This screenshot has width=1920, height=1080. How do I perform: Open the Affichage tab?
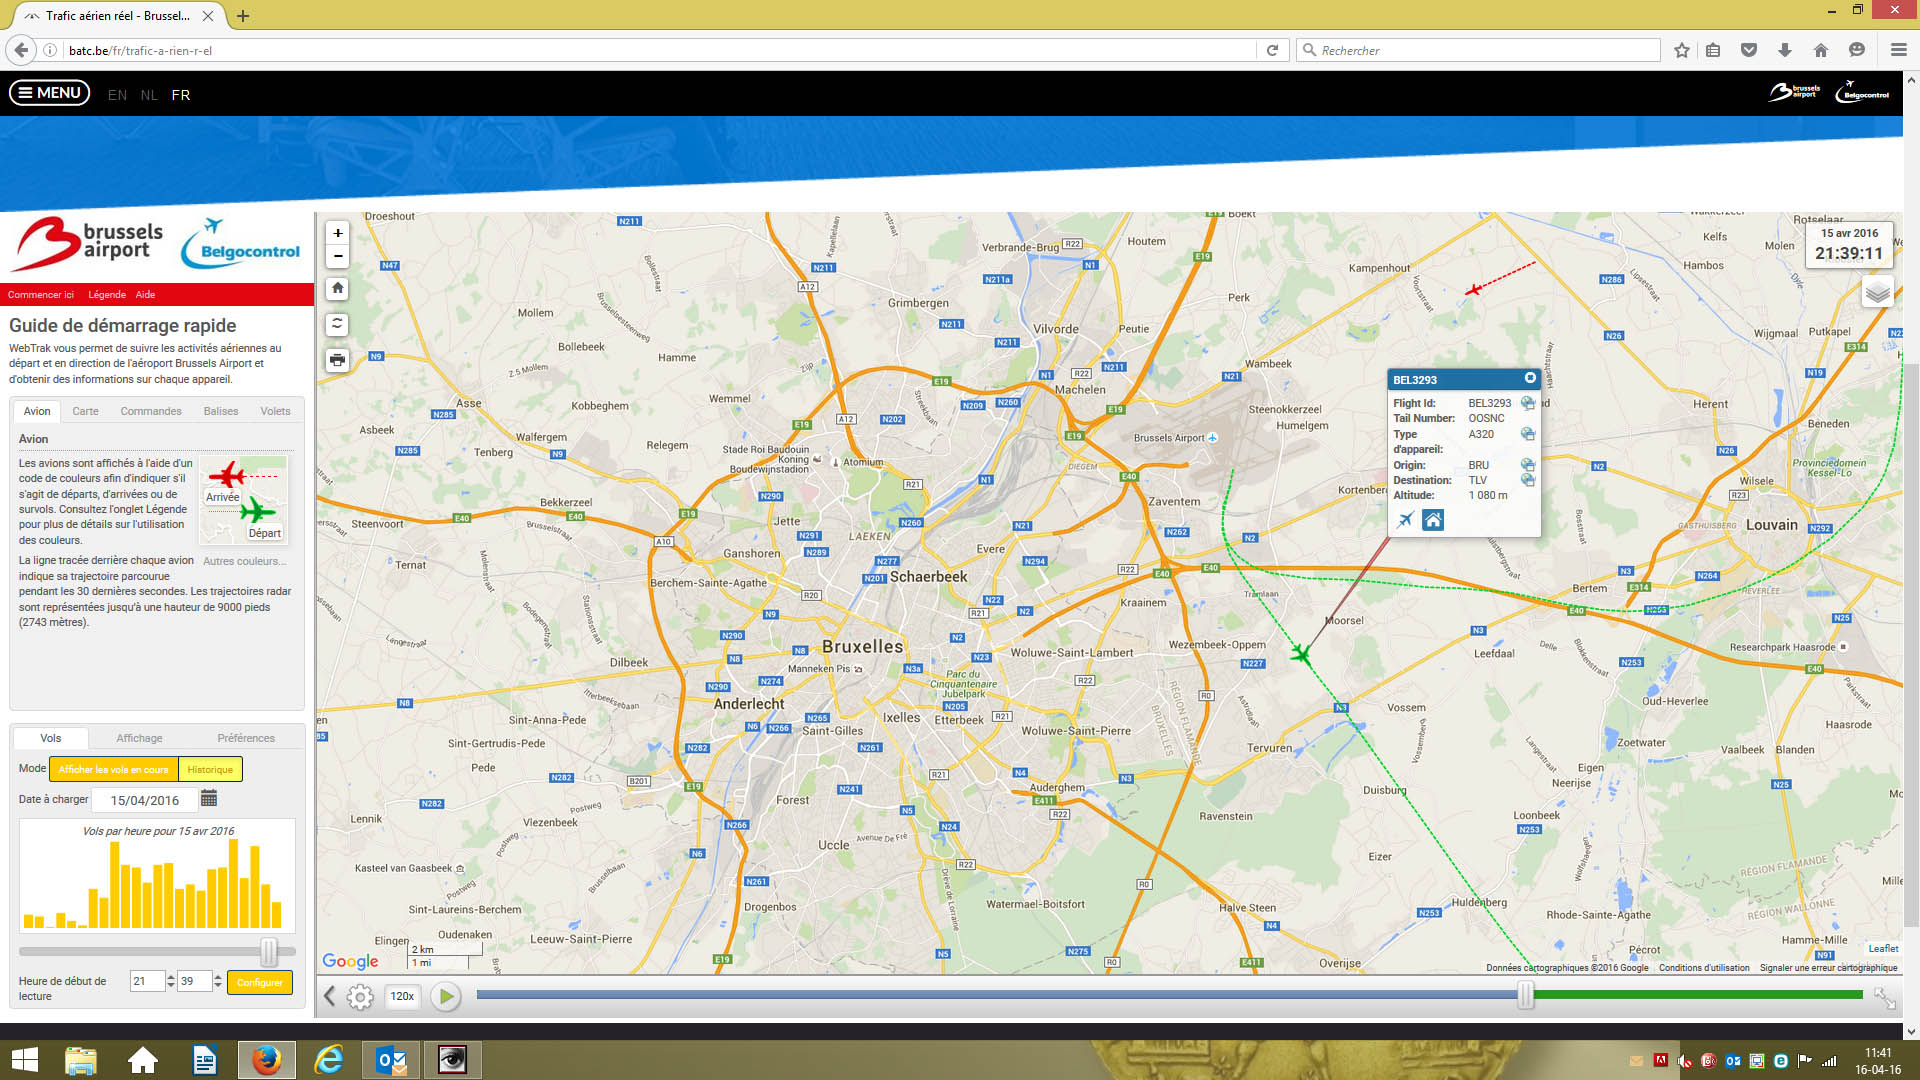139,738
